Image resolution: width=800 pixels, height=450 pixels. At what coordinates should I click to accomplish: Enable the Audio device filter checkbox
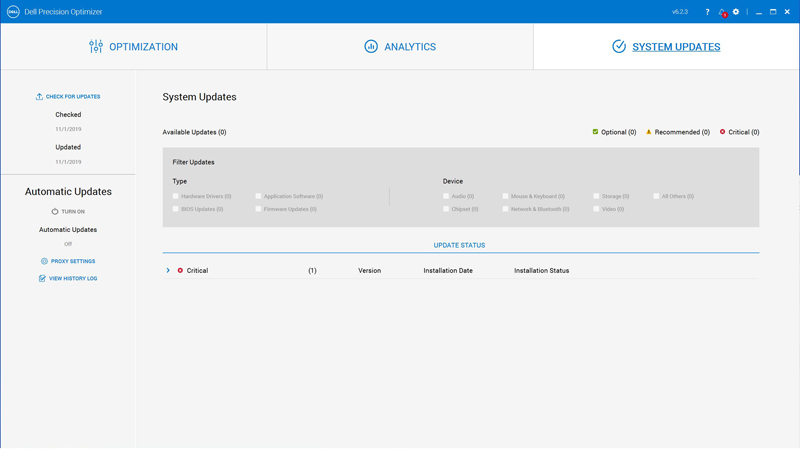(446, 196)
